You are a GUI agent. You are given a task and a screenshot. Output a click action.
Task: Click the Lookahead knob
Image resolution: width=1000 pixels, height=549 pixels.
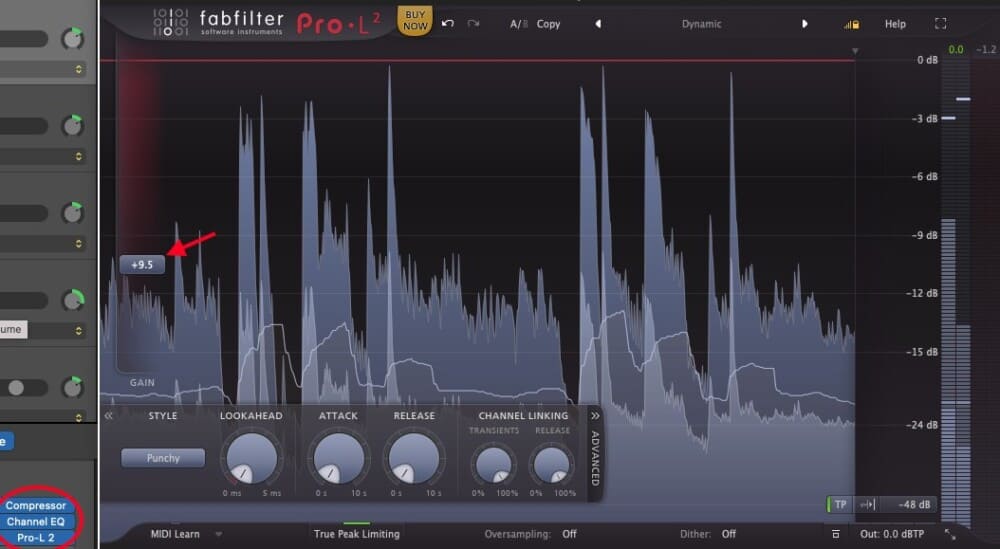(252, 458)
